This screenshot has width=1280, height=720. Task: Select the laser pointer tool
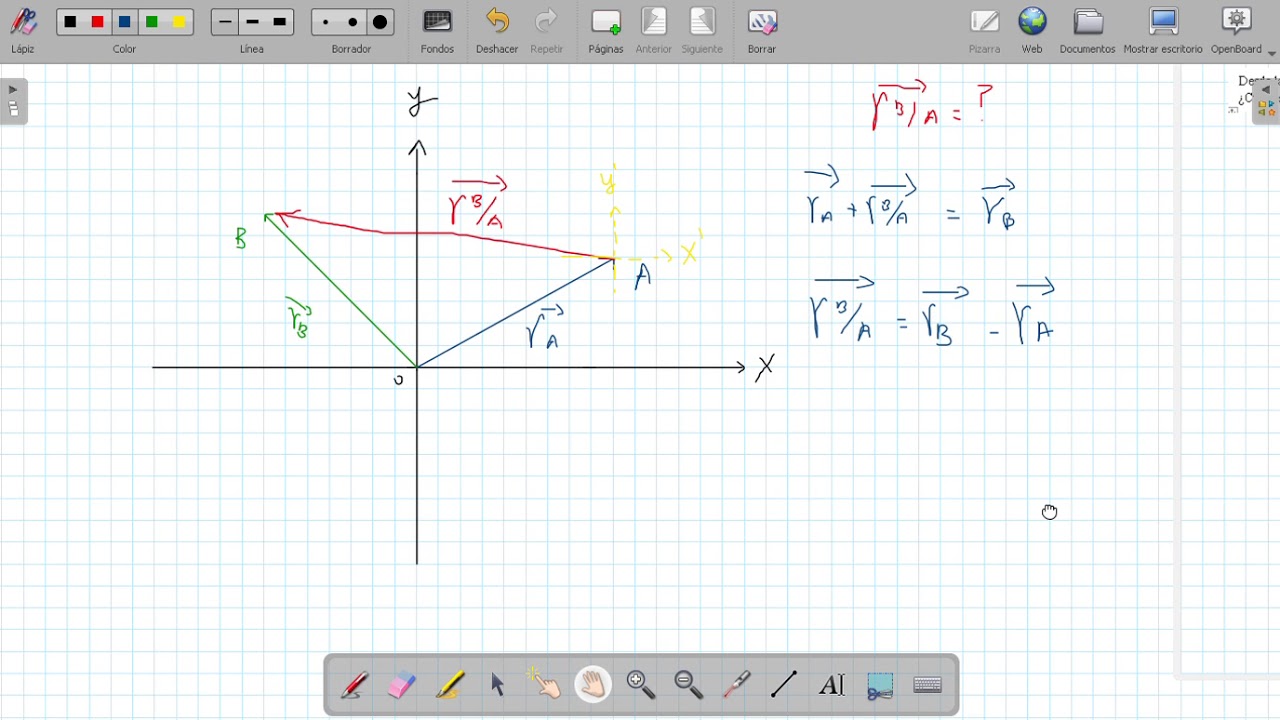point(737,685)
